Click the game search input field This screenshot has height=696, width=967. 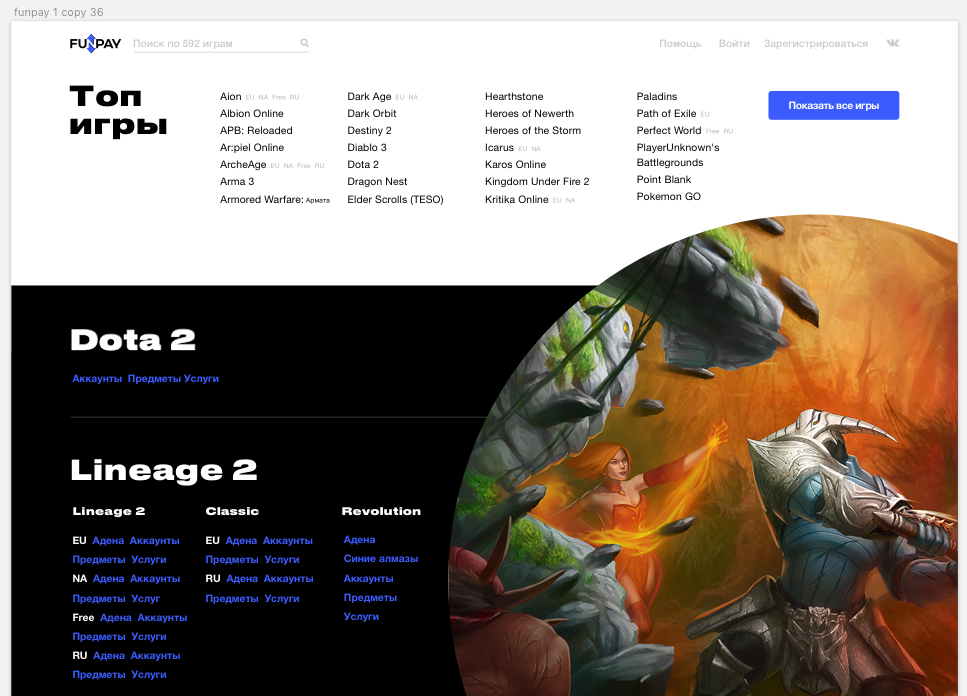[213, 44]
